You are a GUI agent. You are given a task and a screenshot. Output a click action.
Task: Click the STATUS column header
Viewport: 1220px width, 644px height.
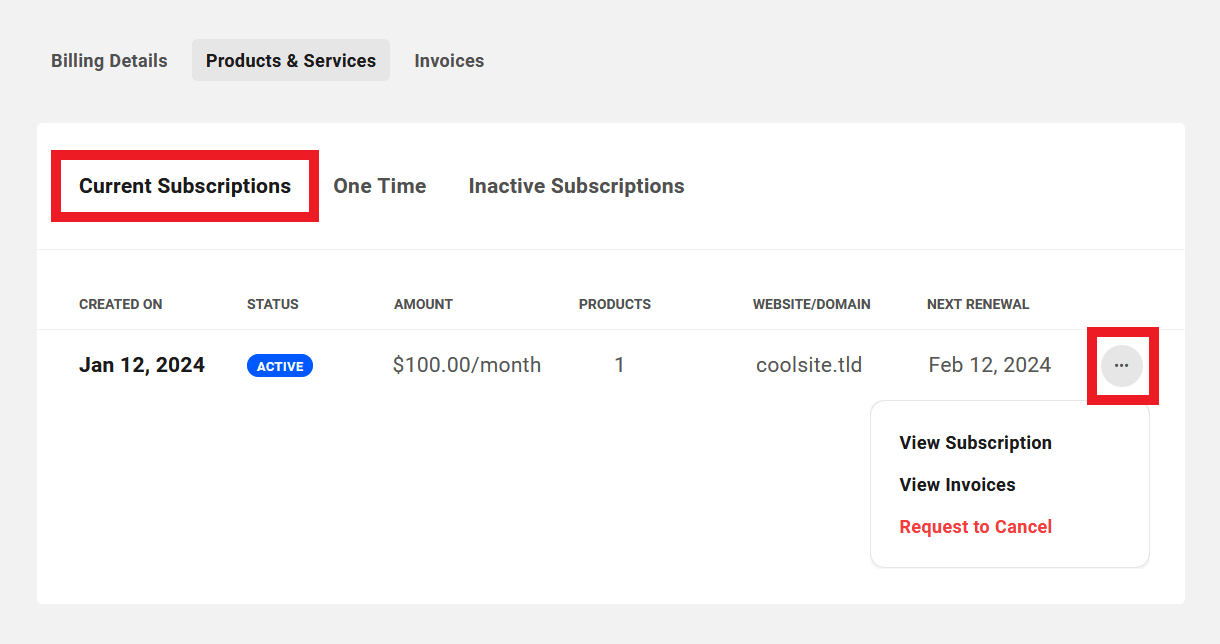272,304
